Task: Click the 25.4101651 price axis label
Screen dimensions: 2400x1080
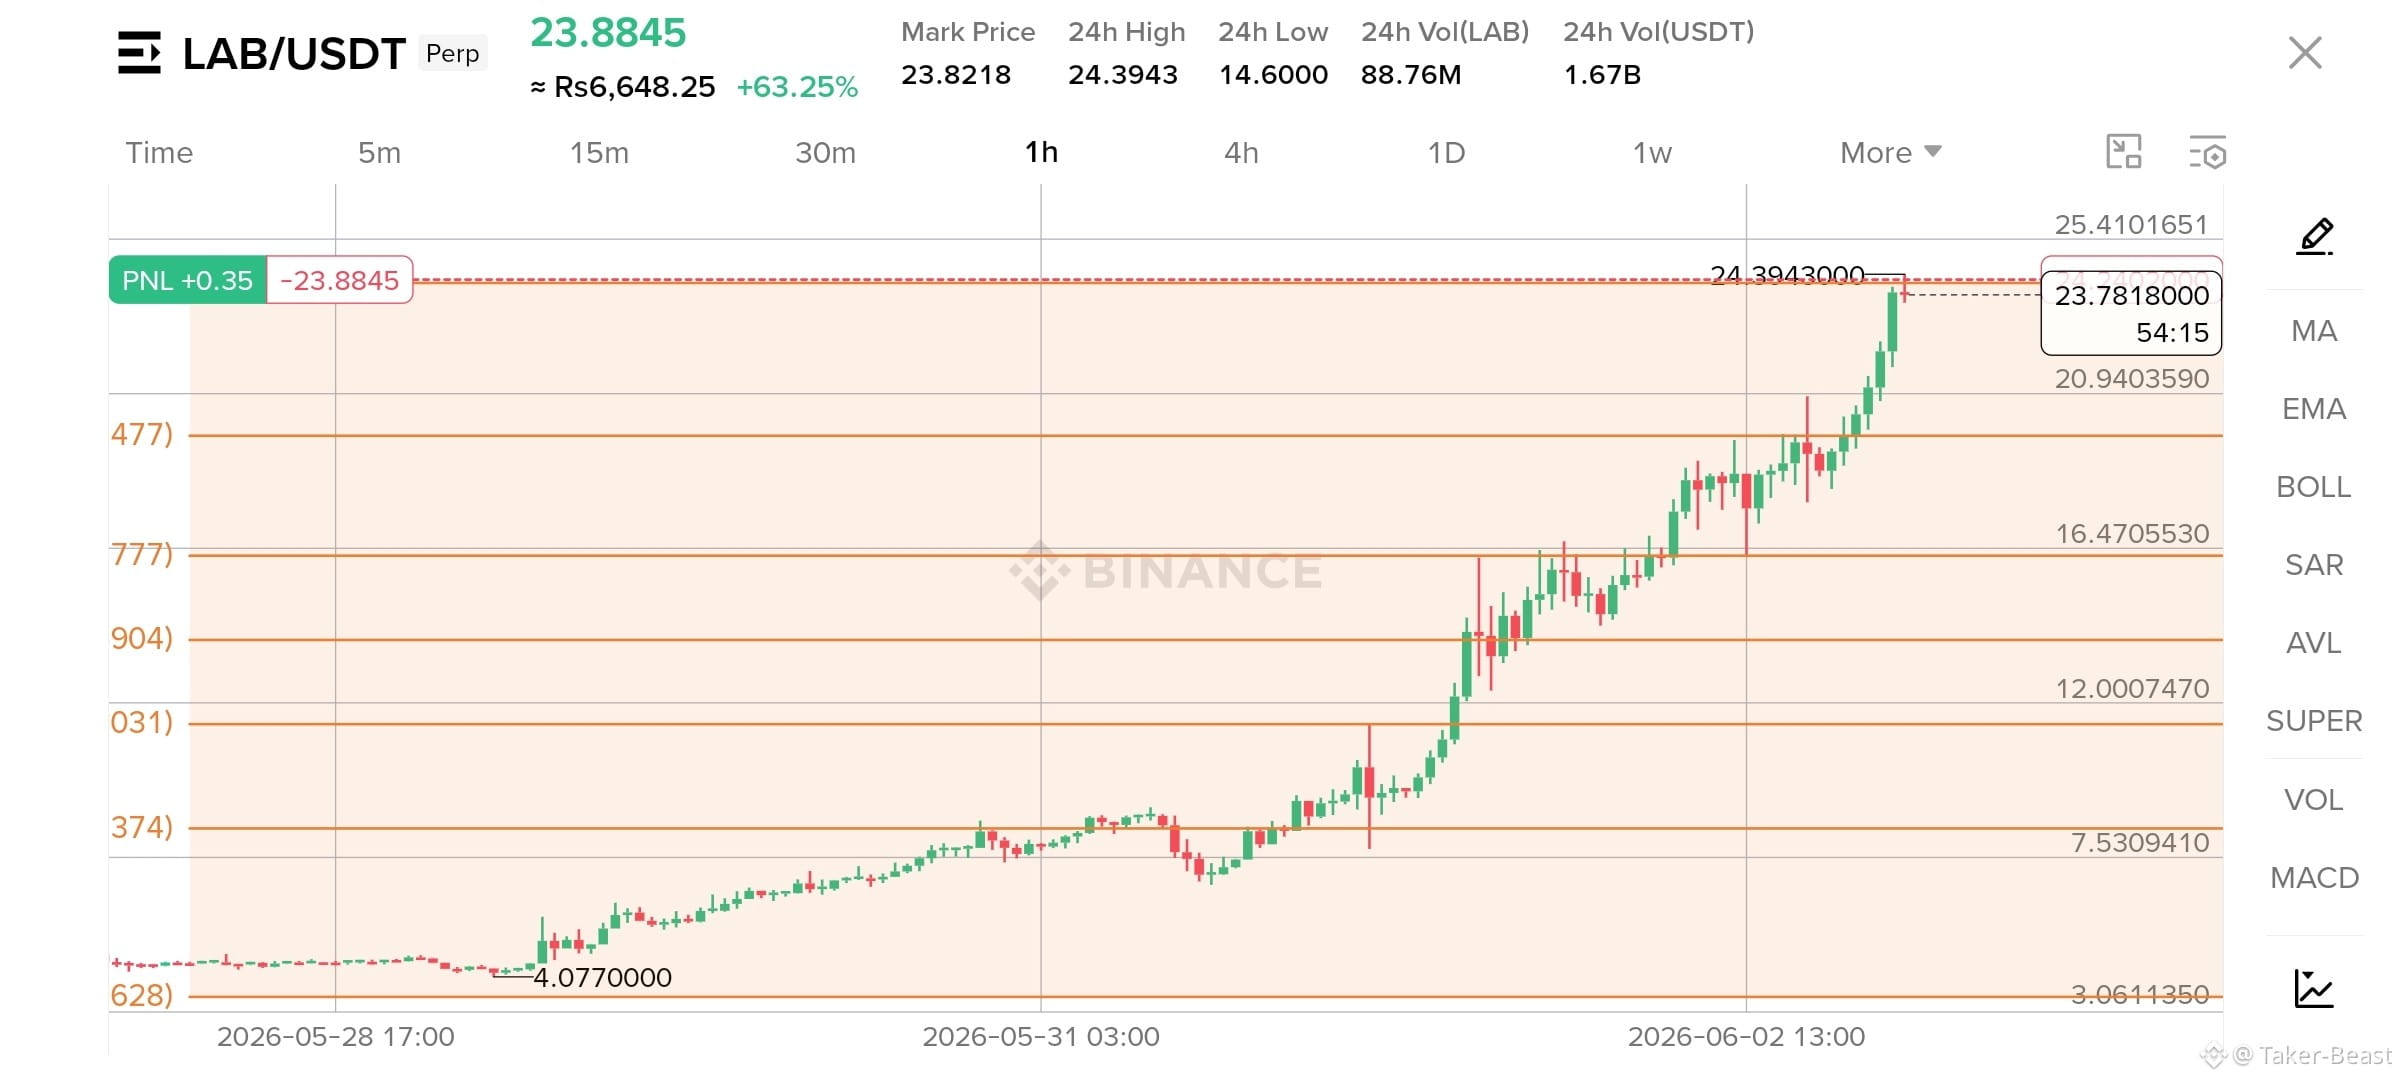Action: (2131, 224)
